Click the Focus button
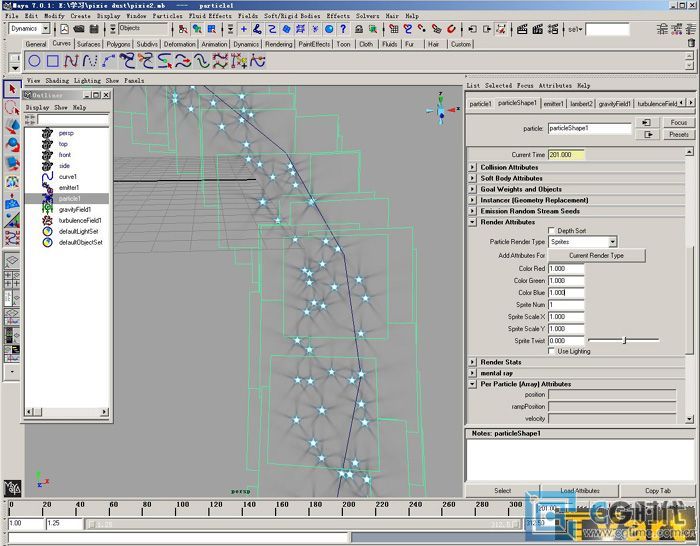This screenshot has height=546, width=700. pyautogui.click(x=679, y=122)
